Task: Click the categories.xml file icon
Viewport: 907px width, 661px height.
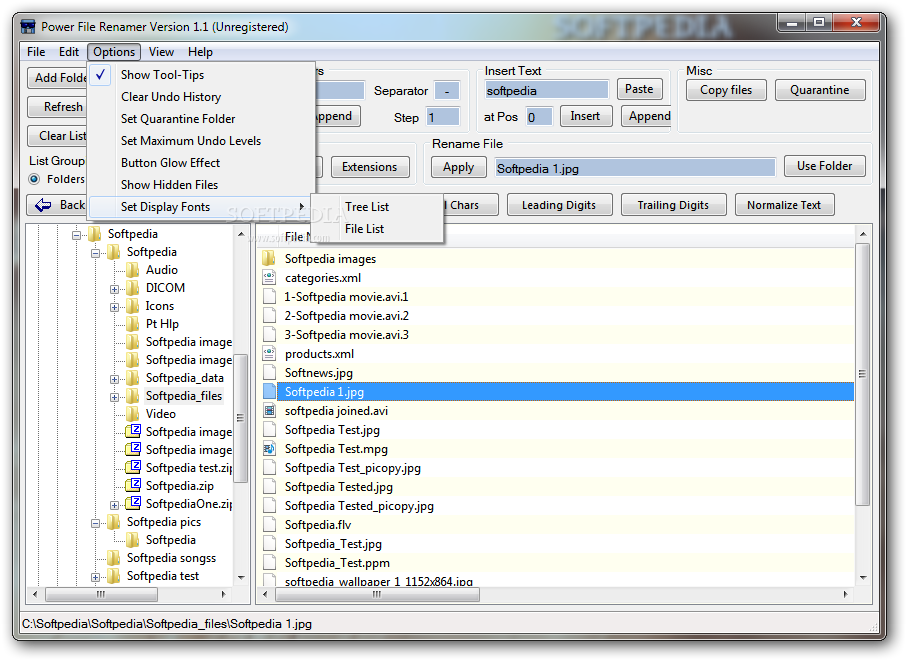Action: (x=269, y=278)
